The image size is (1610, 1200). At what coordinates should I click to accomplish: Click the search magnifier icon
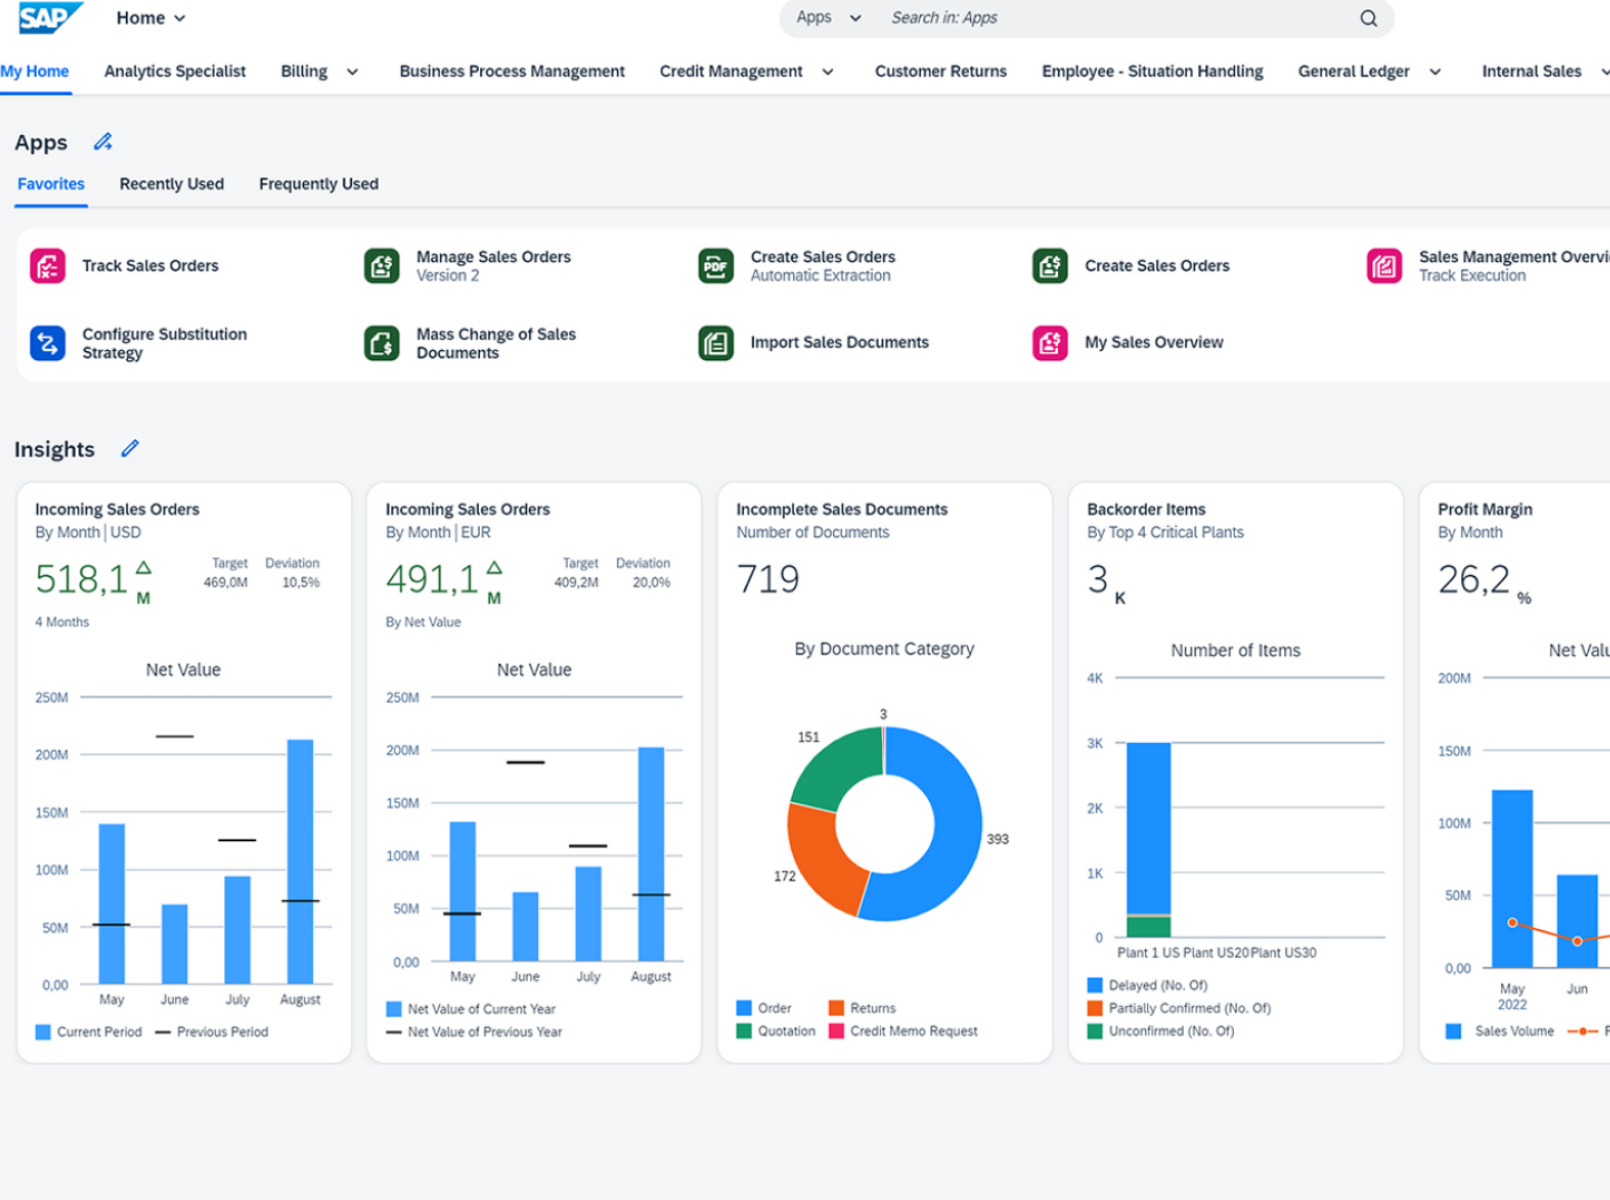(x=1368, y=18)
